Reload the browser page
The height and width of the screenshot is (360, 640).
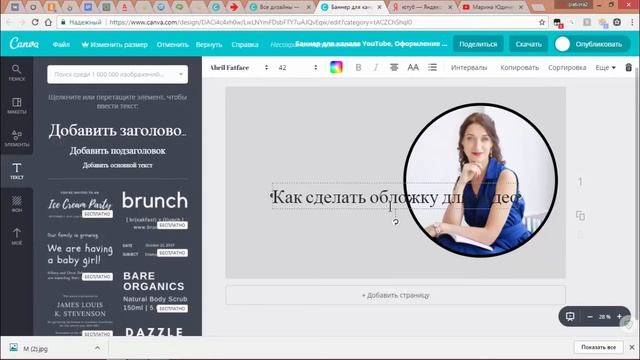[35, 22]
